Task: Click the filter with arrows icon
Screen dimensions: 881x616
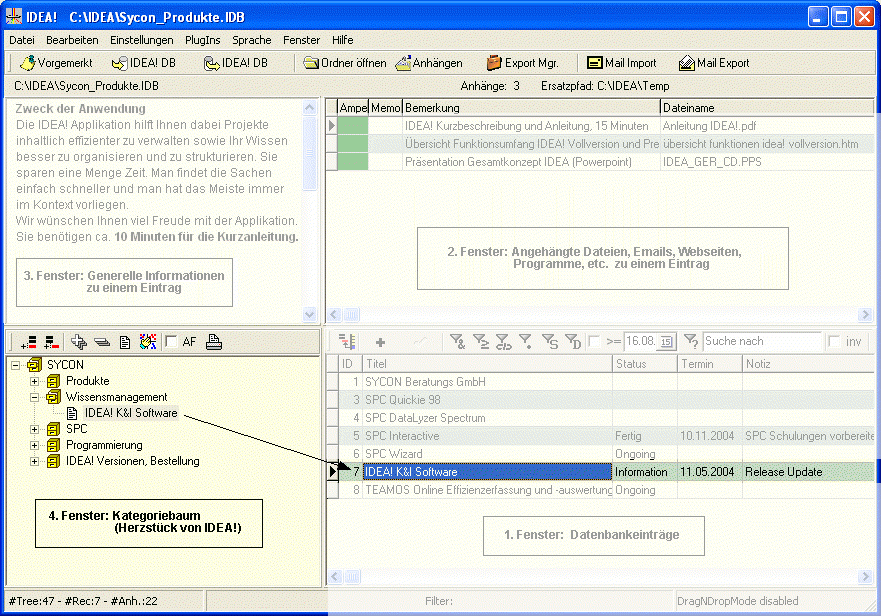Action: click(503, 342)
